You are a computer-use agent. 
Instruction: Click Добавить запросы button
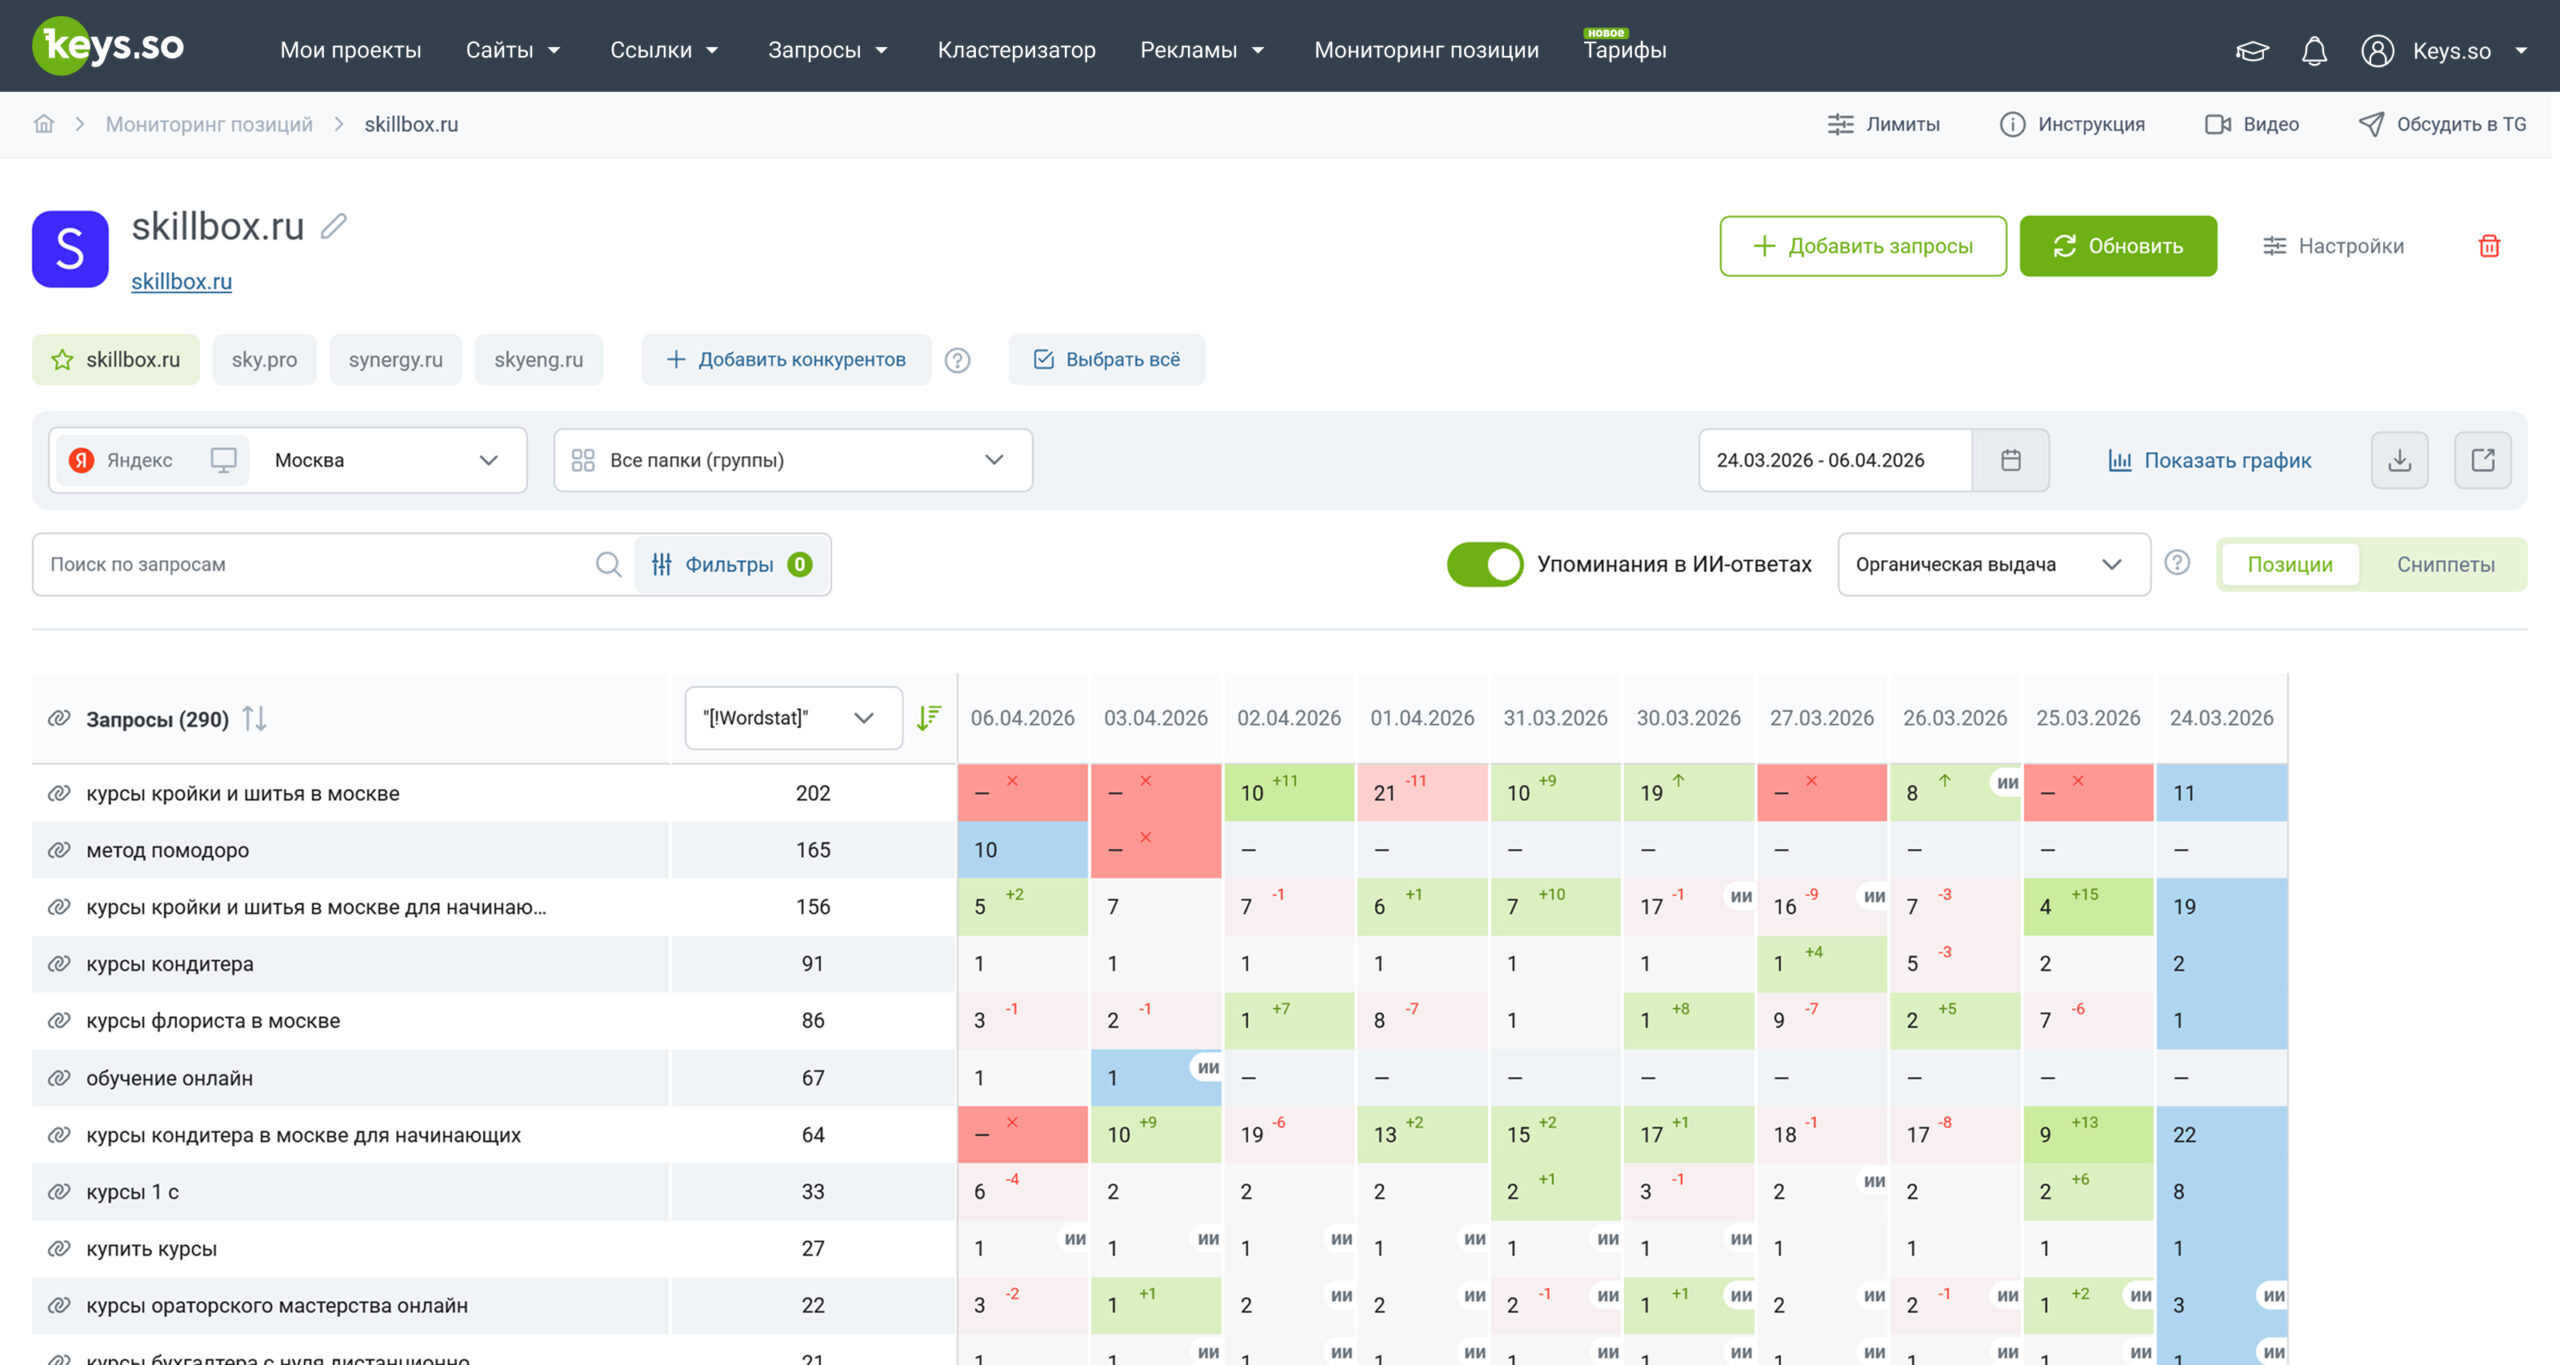(x=1862, y=246)
